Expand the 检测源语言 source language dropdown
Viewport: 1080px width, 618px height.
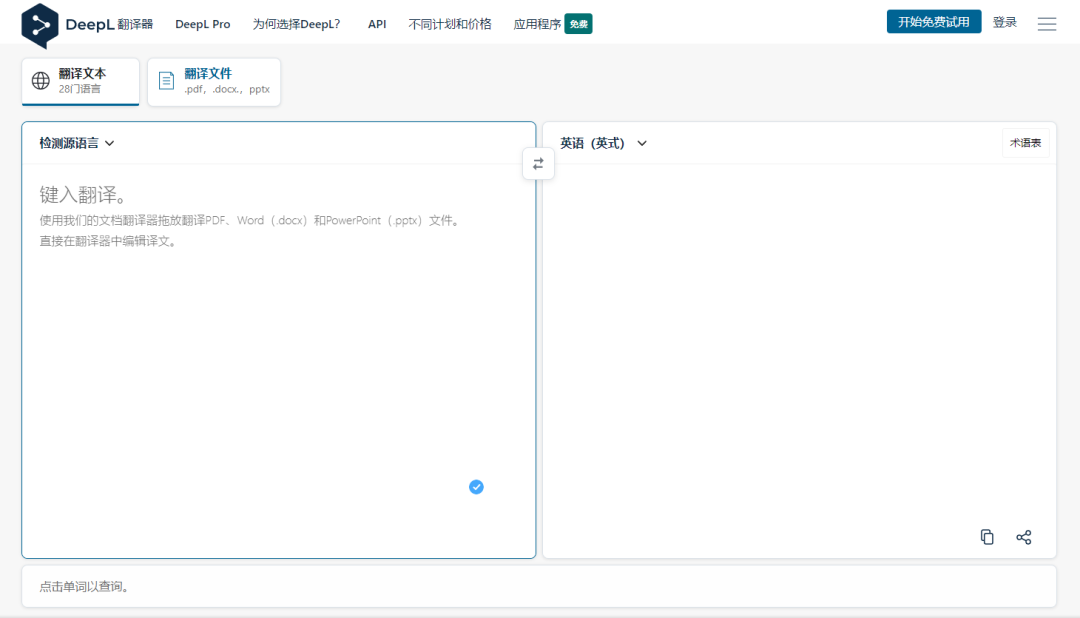tap(77, 143)
